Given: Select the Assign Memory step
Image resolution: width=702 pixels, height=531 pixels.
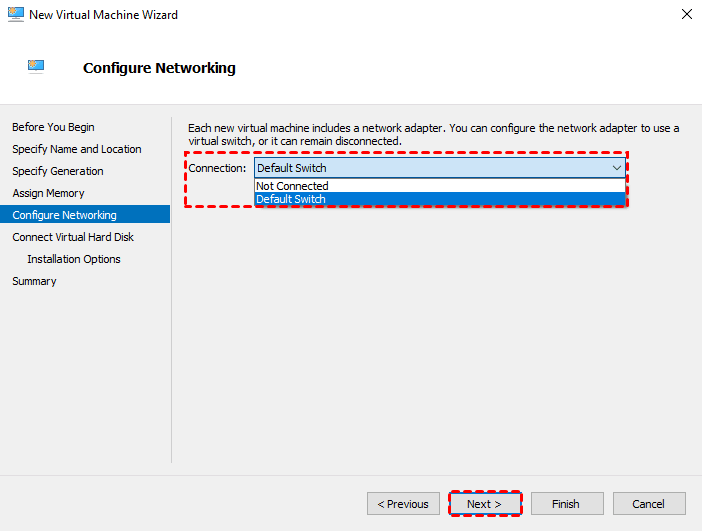Looking at the screenshot, I should click(48, 193).
